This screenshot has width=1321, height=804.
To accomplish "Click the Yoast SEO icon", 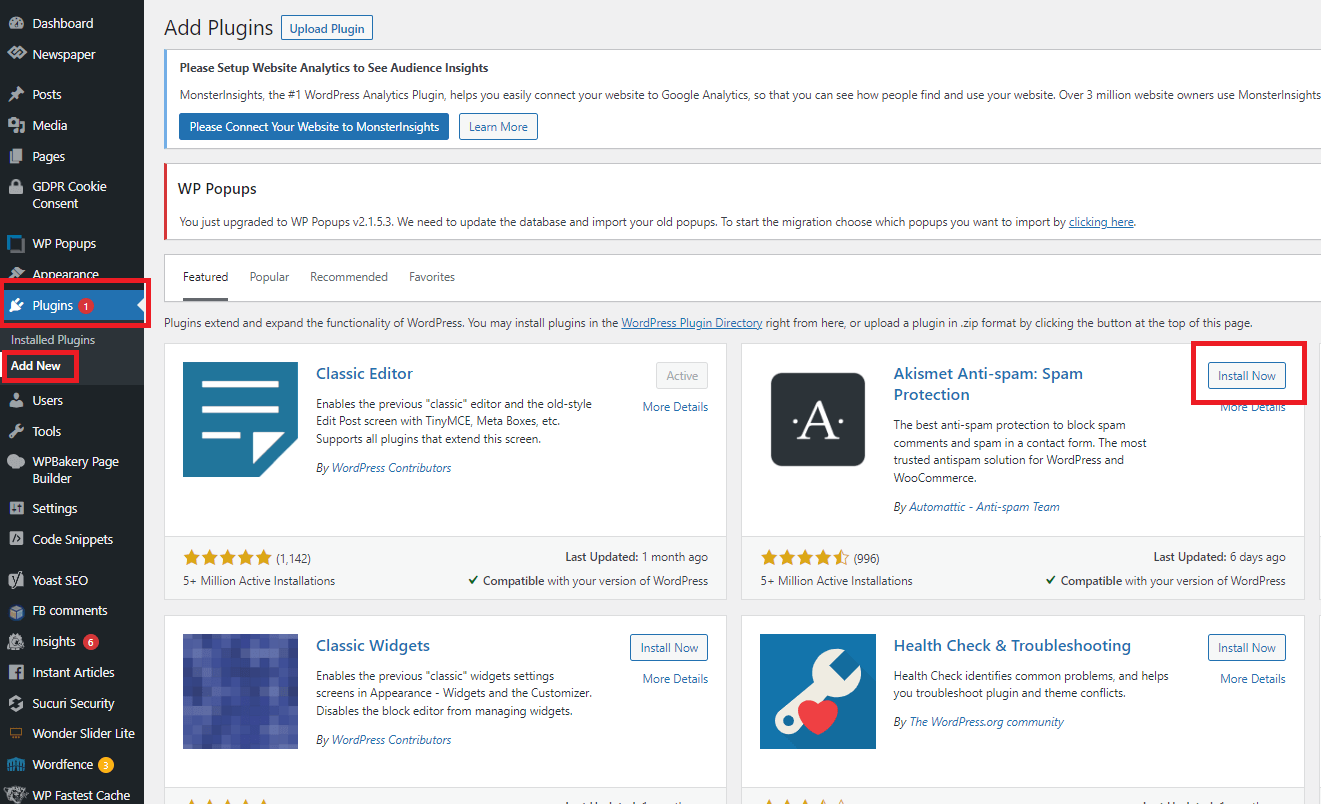I will (x=16, y=580).
